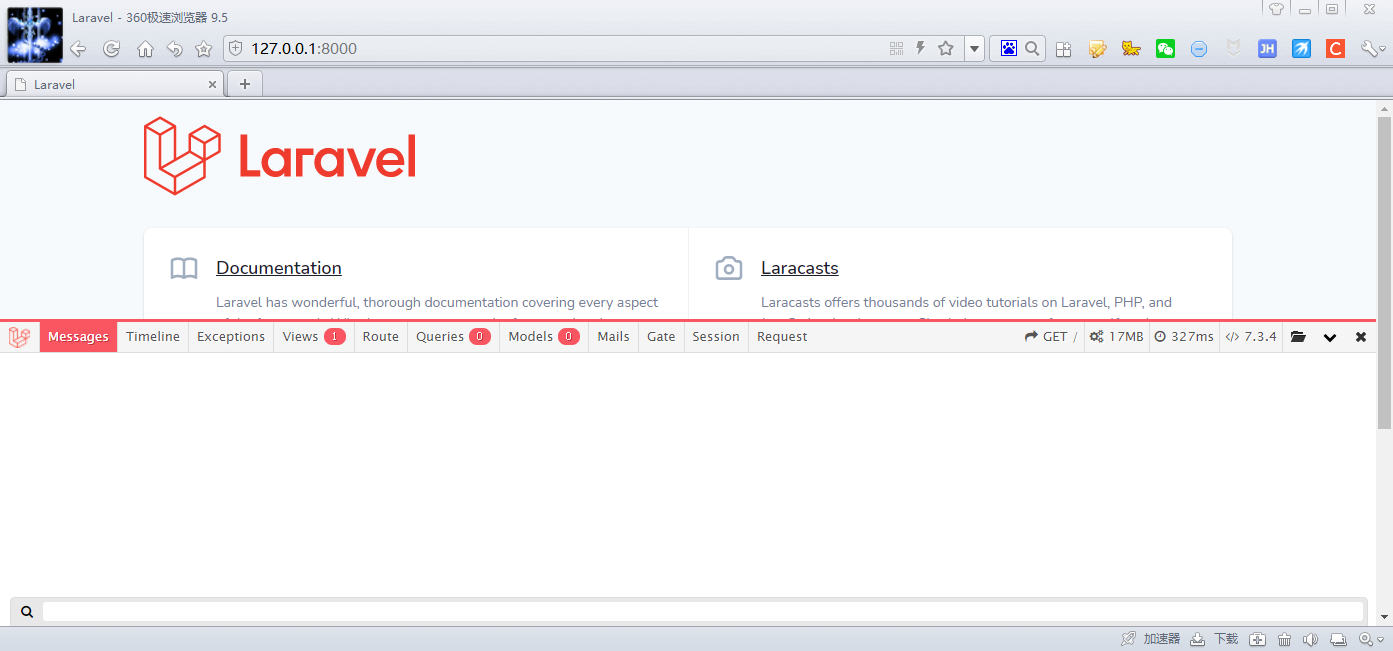
Task: Open the extensions grid plus icon
Action: (x=1064, y=49)
